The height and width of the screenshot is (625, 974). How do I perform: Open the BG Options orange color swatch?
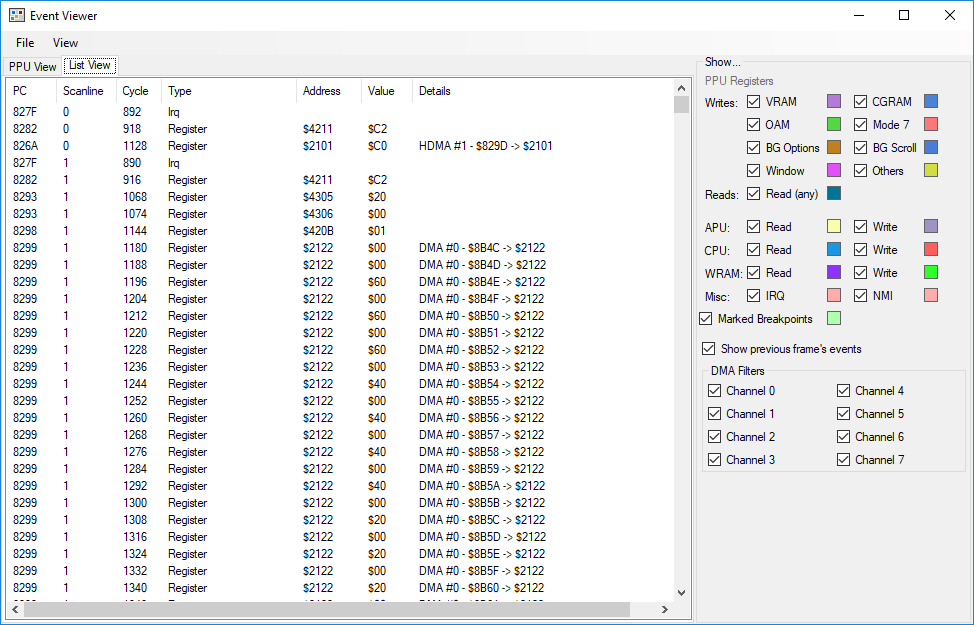pos(834,147)
